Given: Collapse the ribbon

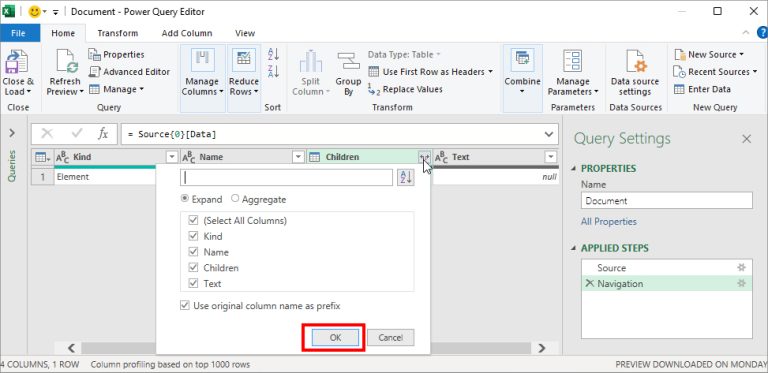Looking at the screenshot, I should pos(746,33).
